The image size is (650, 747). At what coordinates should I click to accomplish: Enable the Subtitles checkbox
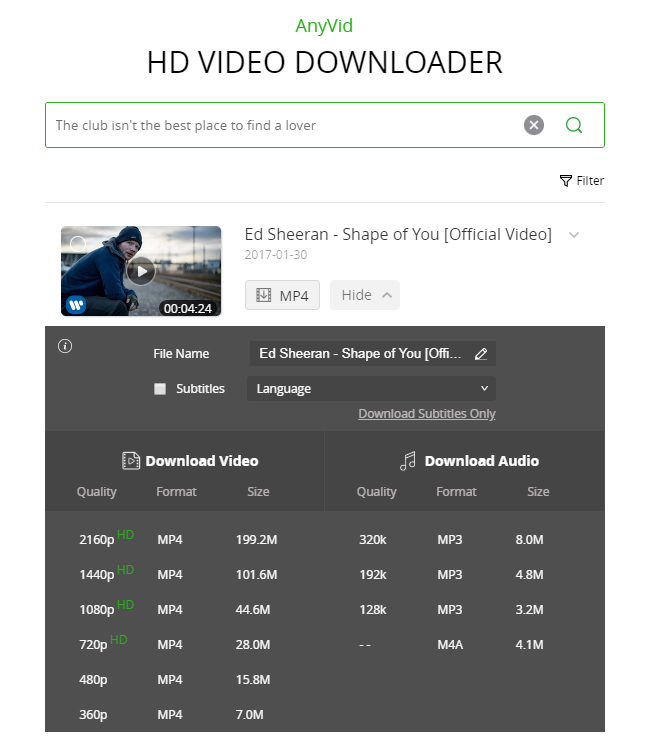160,389
